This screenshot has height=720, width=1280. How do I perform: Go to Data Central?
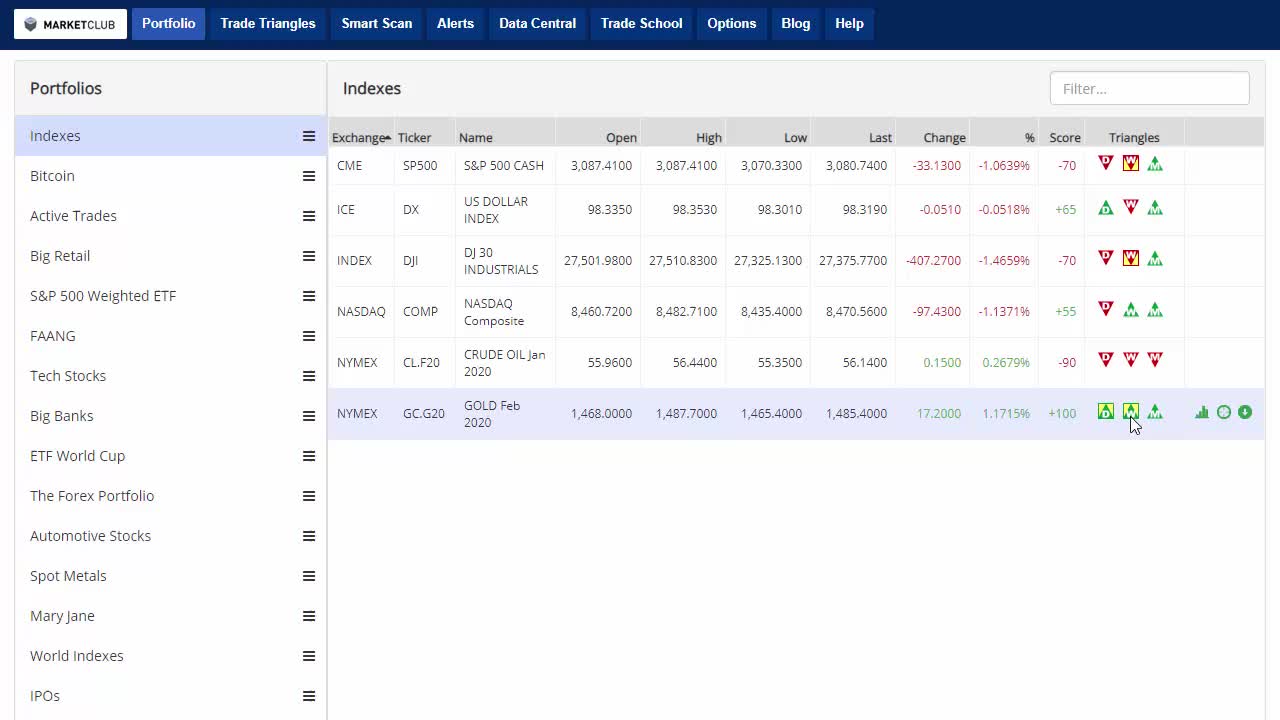click(x=537, y=24)
